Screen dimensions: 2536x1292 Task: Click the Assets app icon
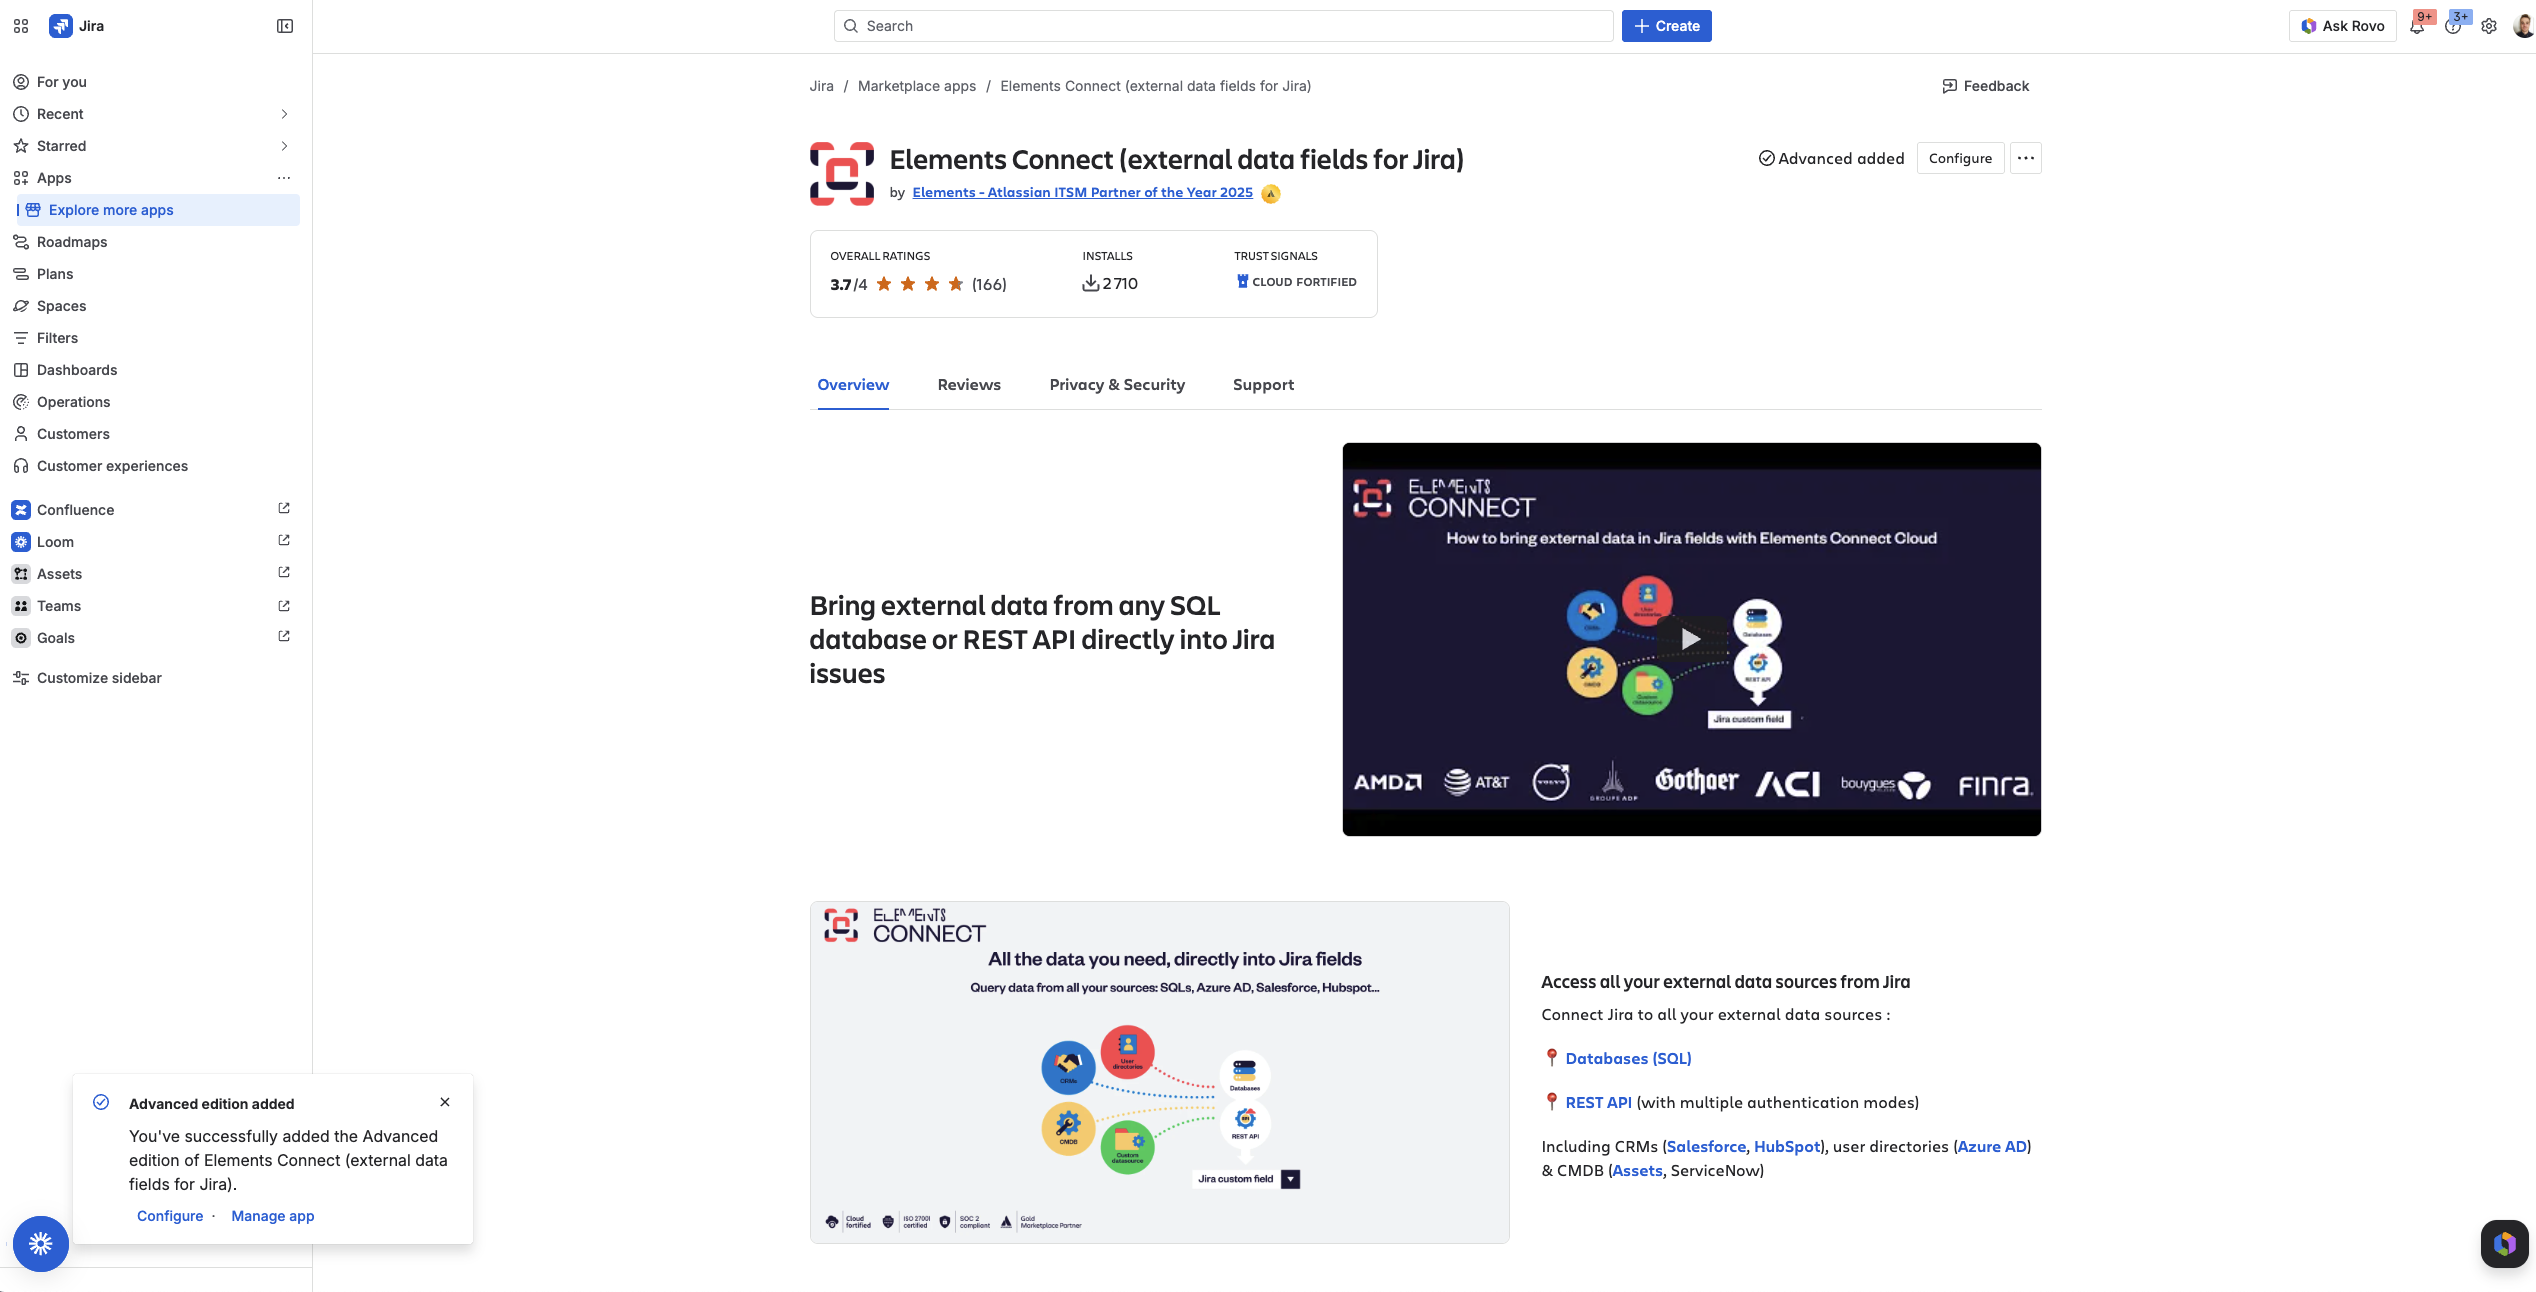pyautogui.click(x=21, y=574)
